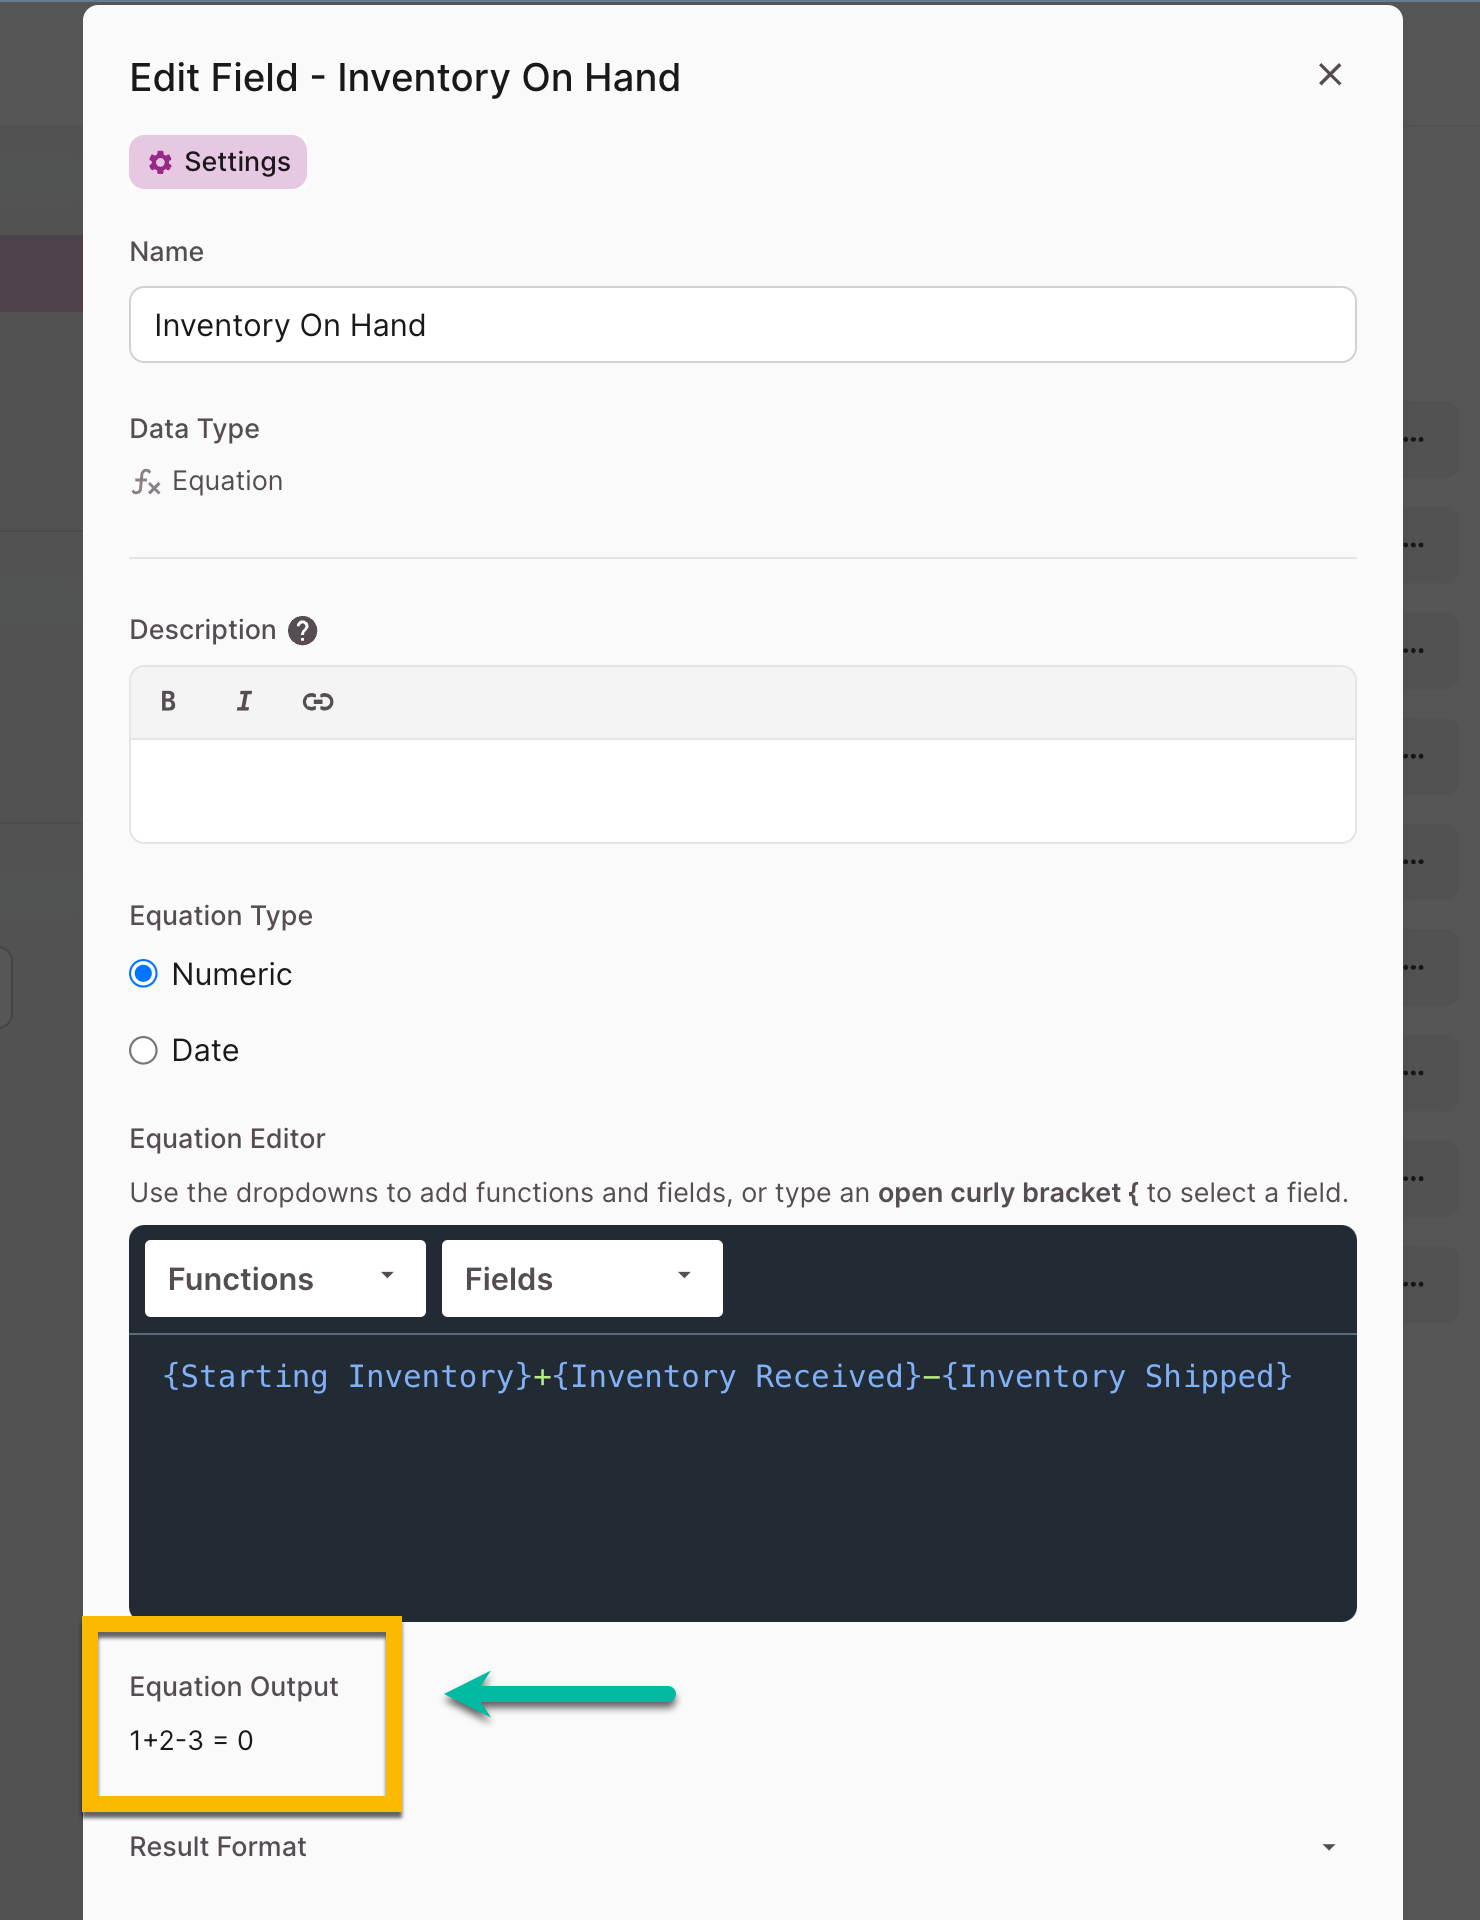Click the gear icon in Settings tab

click(160, 162)
